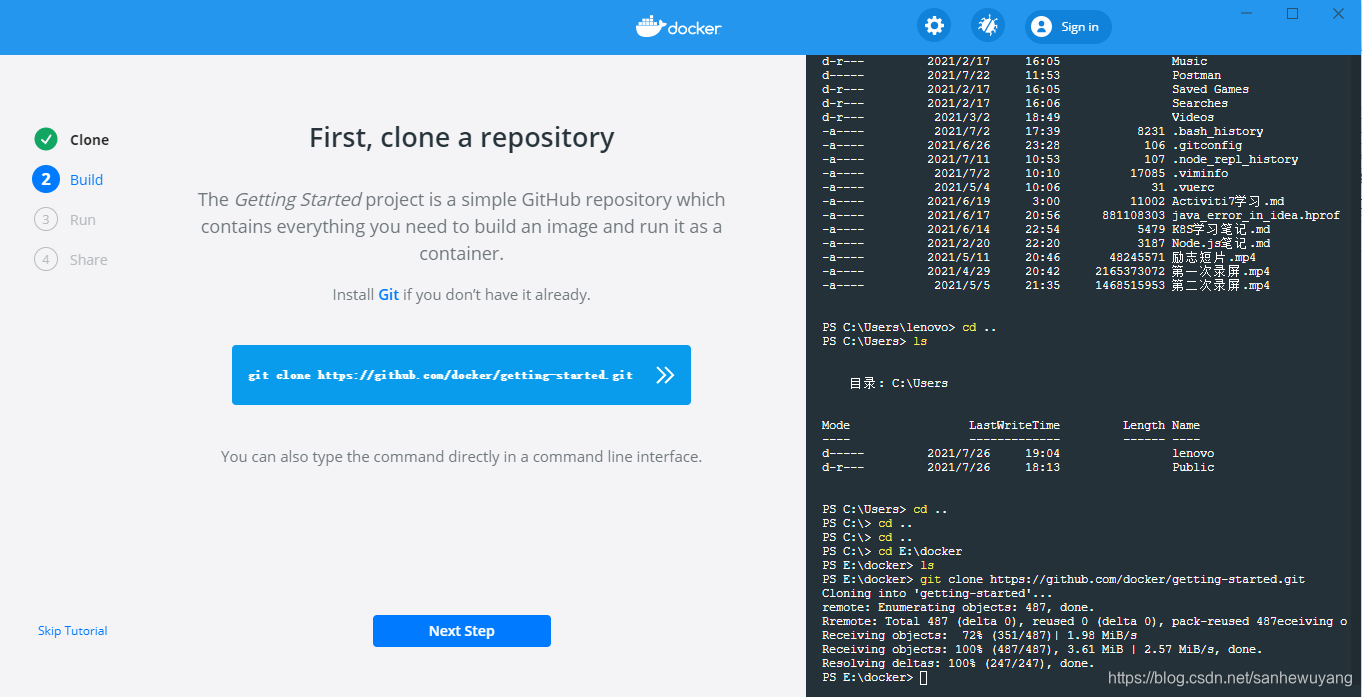The image size is (1362, 697).
Task: Click 'Searches' folder in terminal listing
Action: click(x=1200, y=103)
